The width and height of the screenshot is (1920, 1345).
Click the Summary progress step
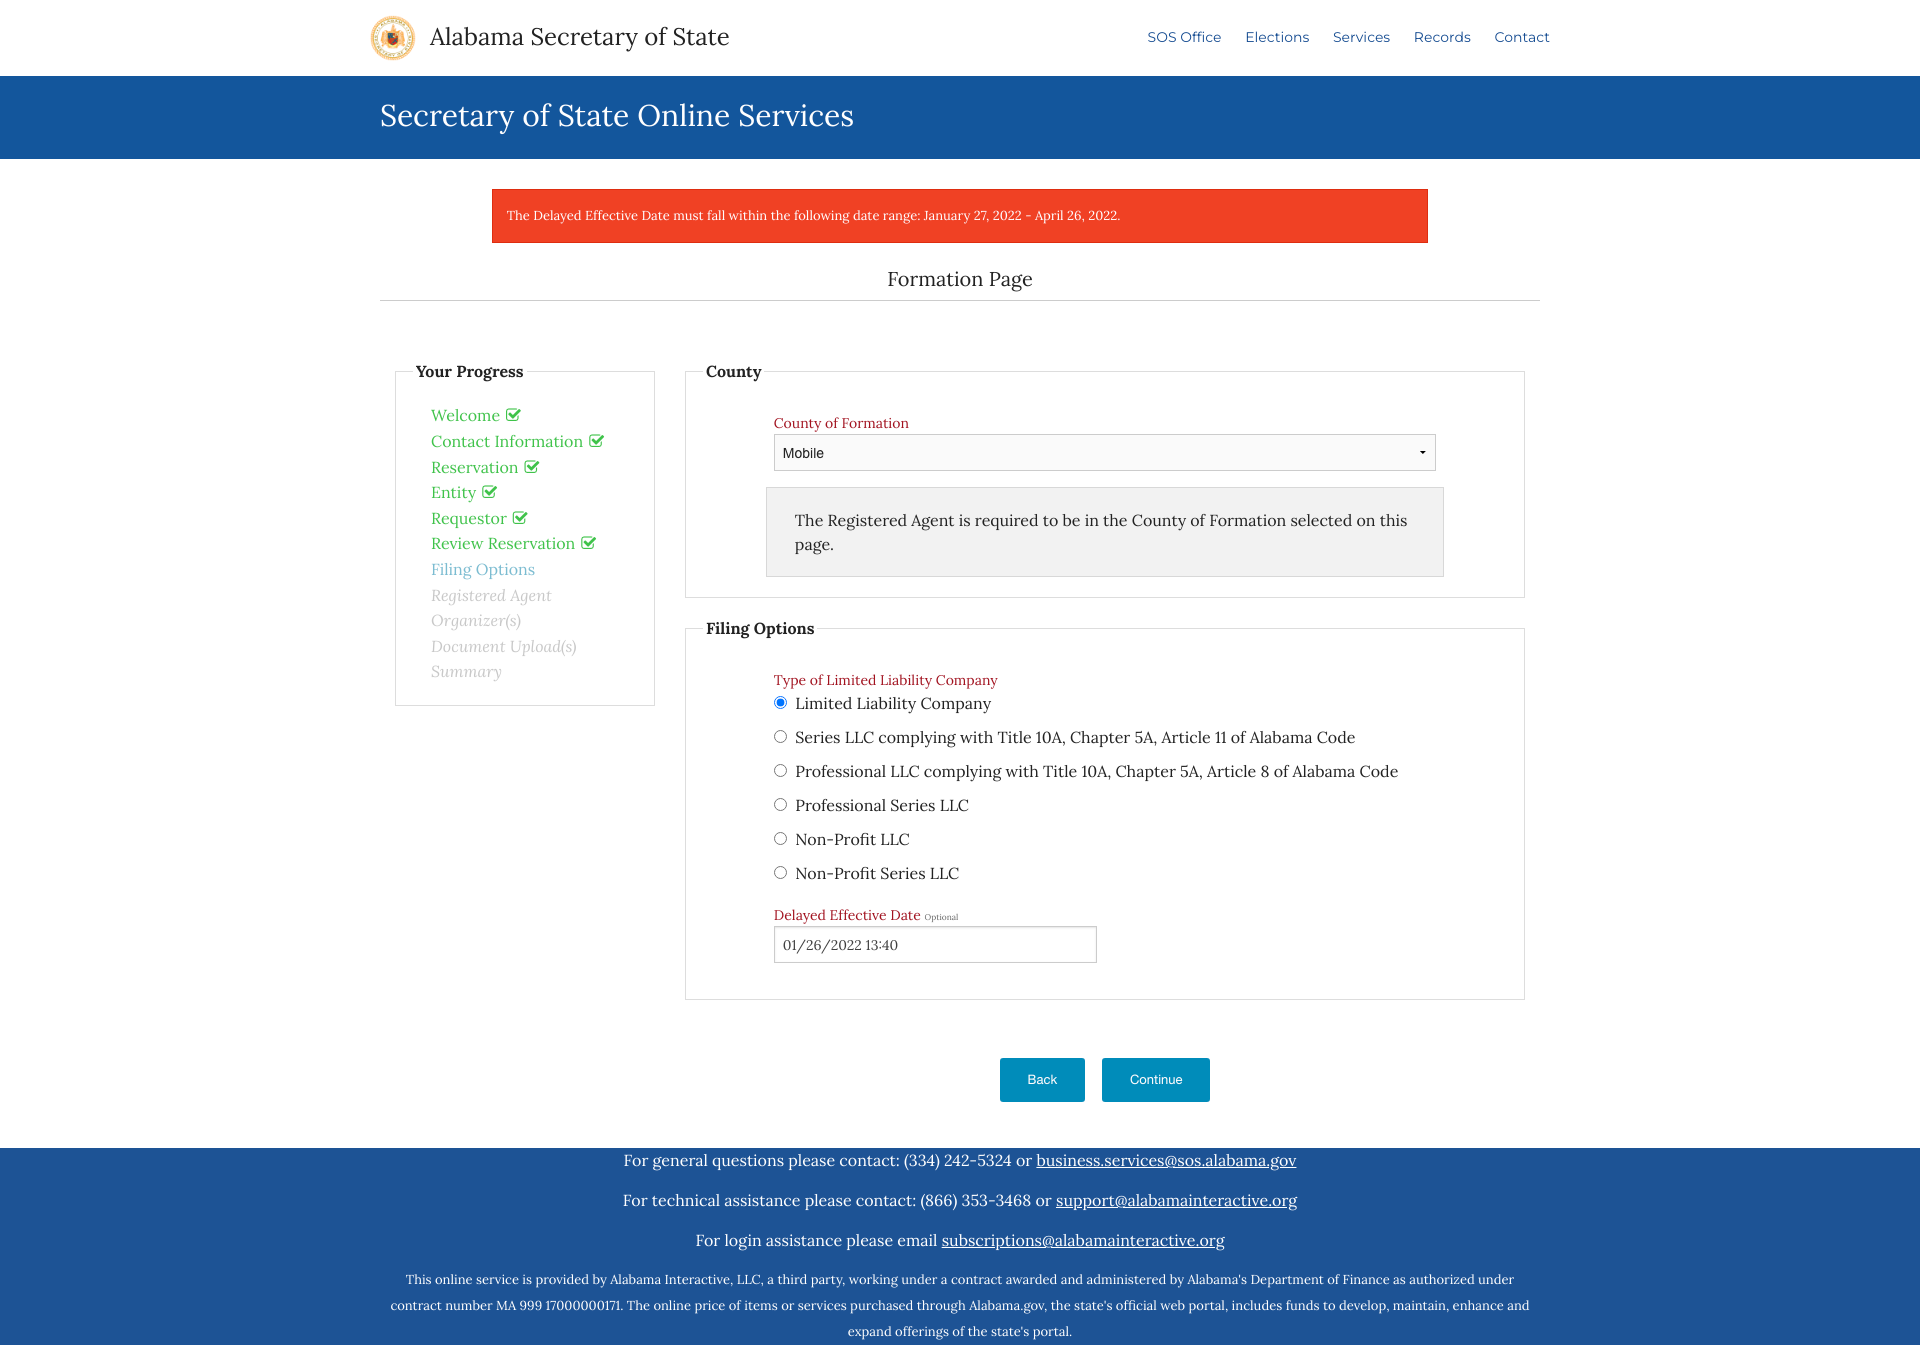tap(466, 671)
